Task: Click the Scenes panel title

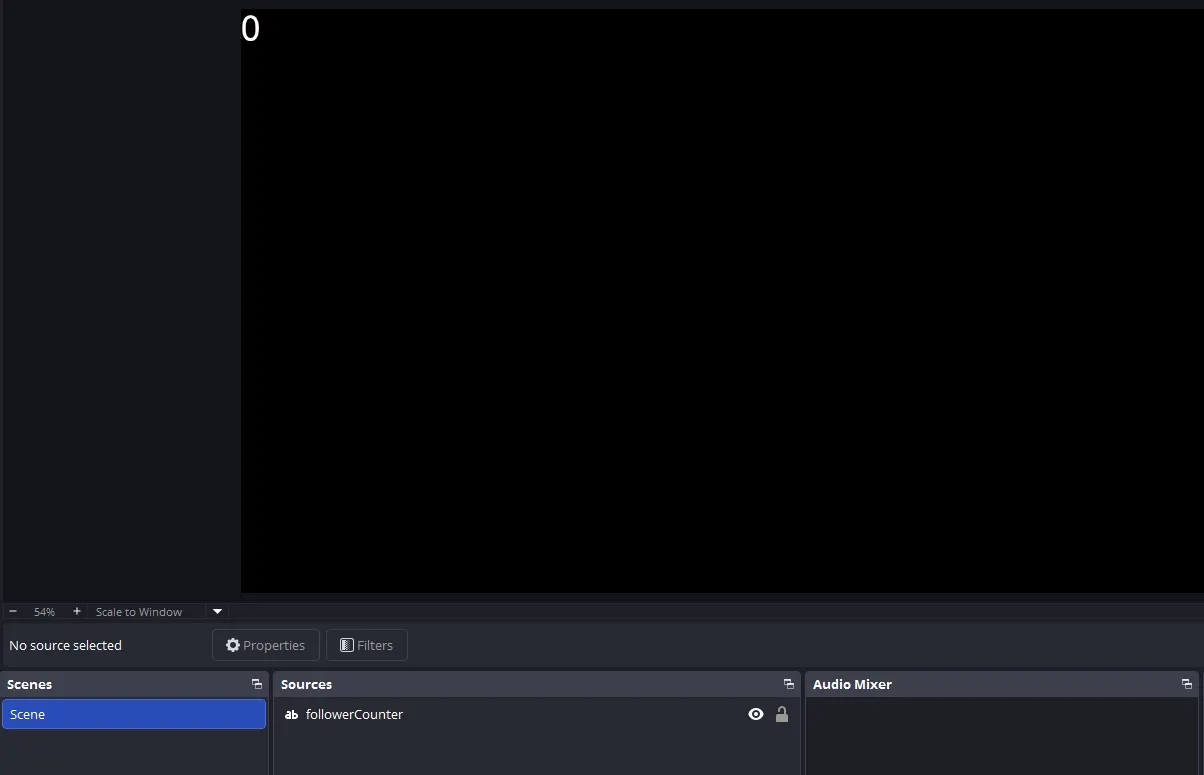Action: tap(30, 684)
